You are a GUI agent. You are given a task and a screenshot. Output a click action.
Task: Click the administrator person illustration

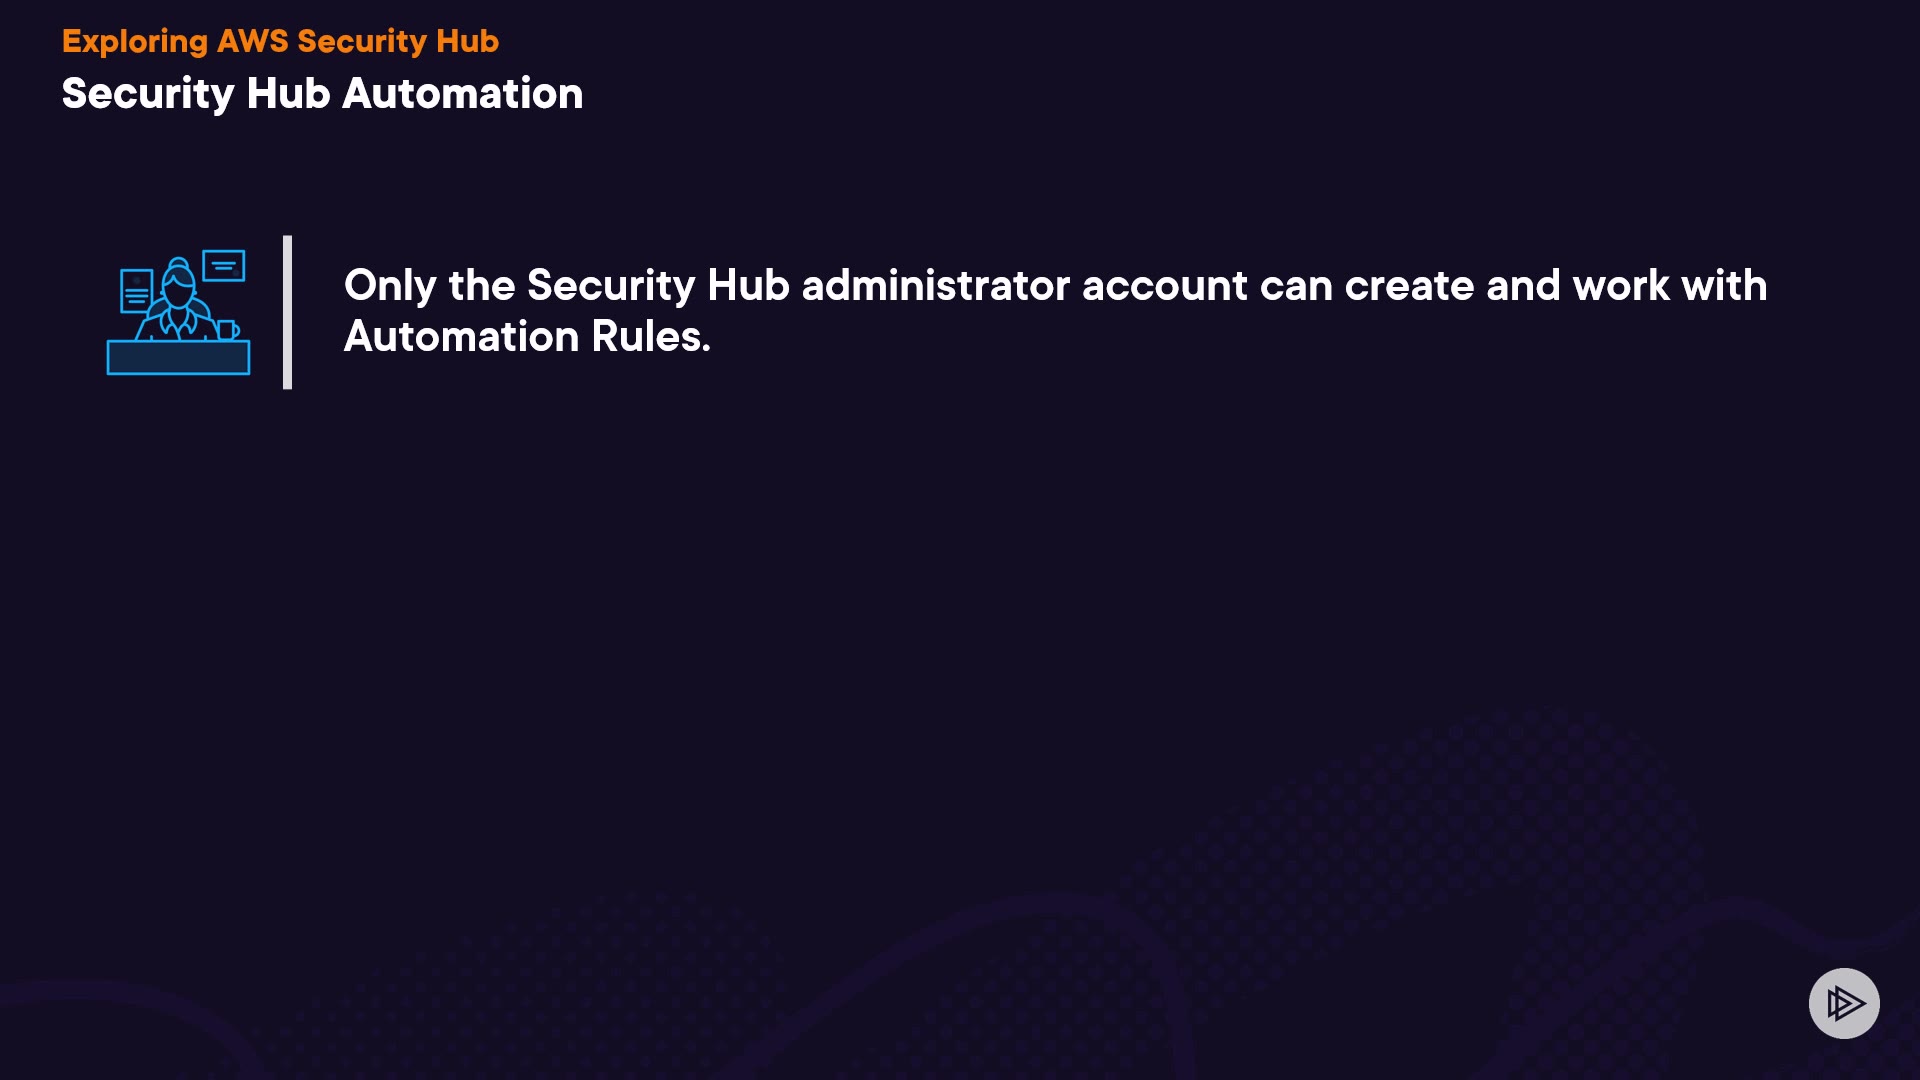pyautogui.click(x=178, y=300)
